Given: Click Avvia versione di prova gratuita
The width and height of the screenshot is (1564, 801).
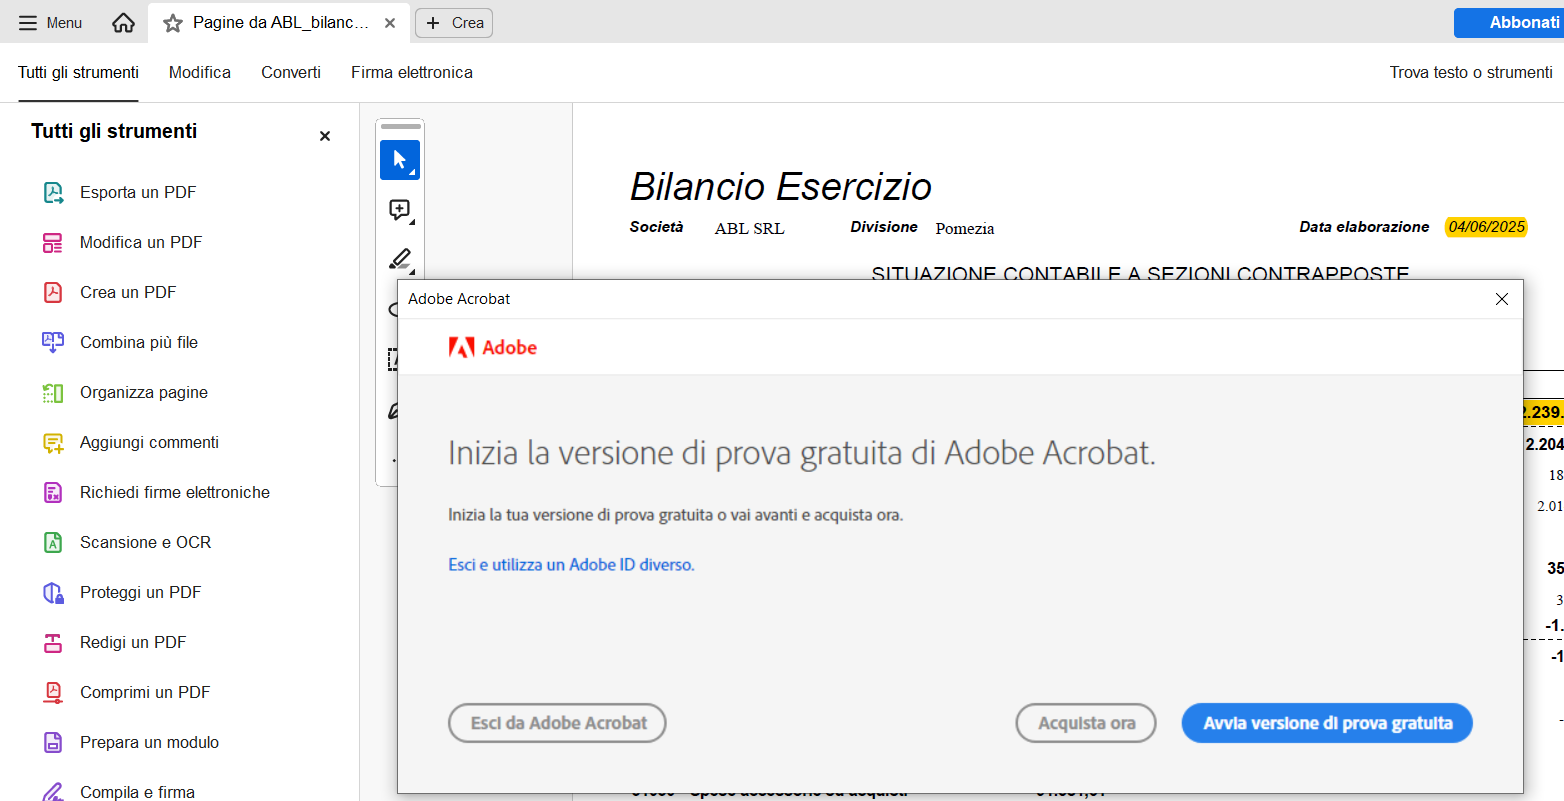Looking at the screenshot, I should point(1327,723).
